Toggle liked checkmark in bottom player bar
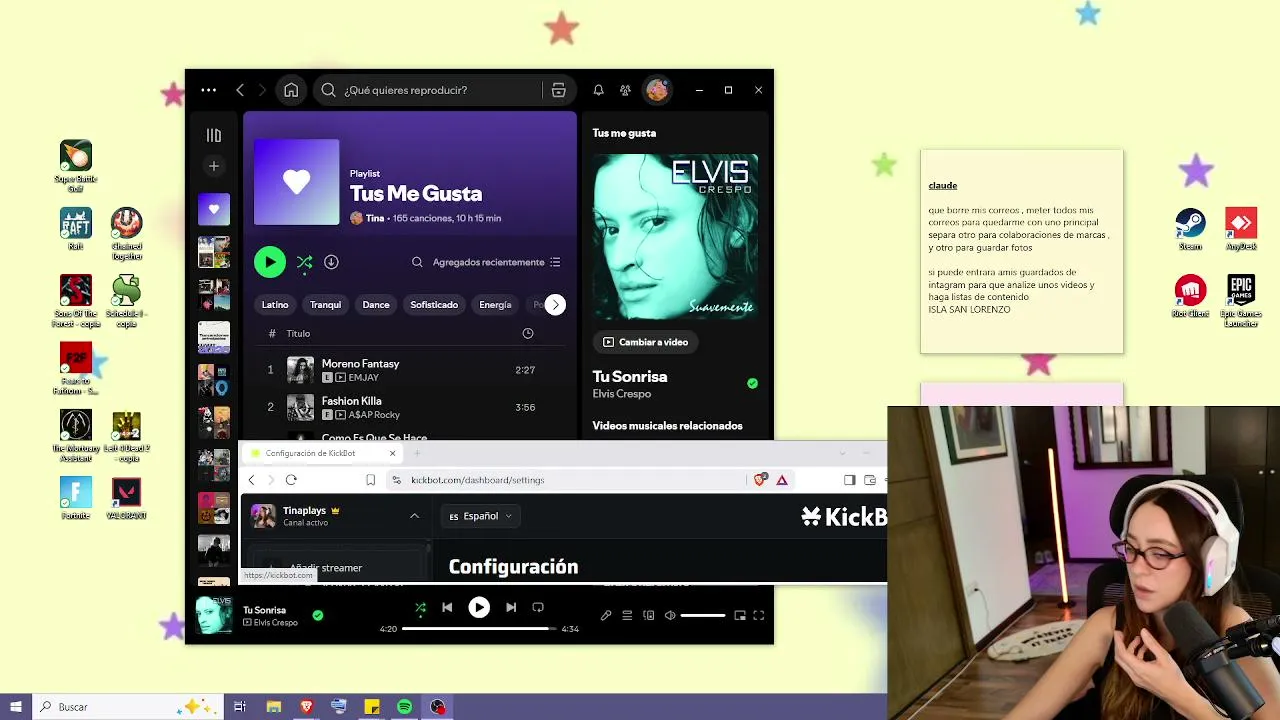 click(318, 616)
